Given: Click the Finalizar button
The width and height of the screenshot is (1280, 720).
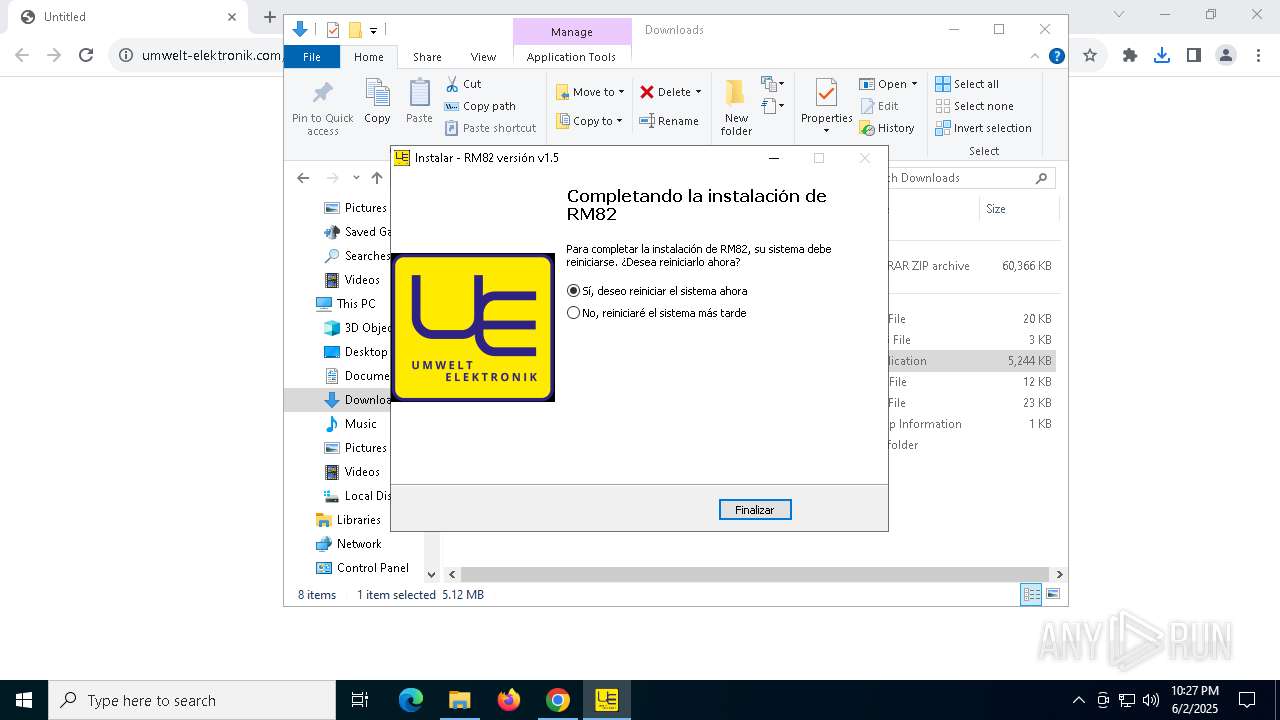Looking at the screenshot, I should 755,510.
